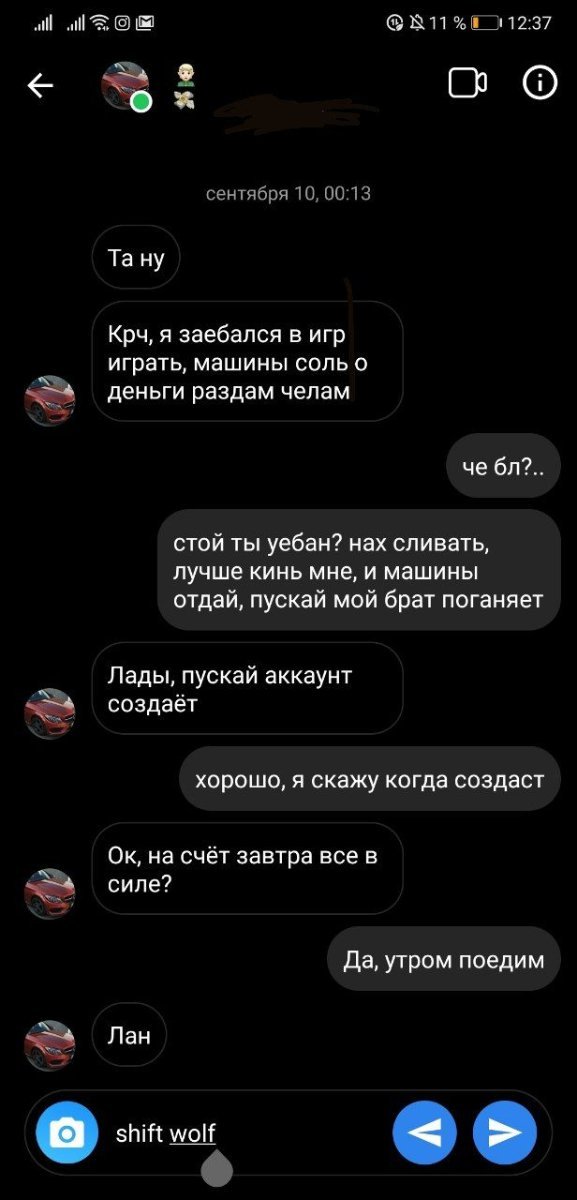Tap the "Да, утром поедим" message
This screenshot has height=1200, width=577.
click(x=444, y=960)
